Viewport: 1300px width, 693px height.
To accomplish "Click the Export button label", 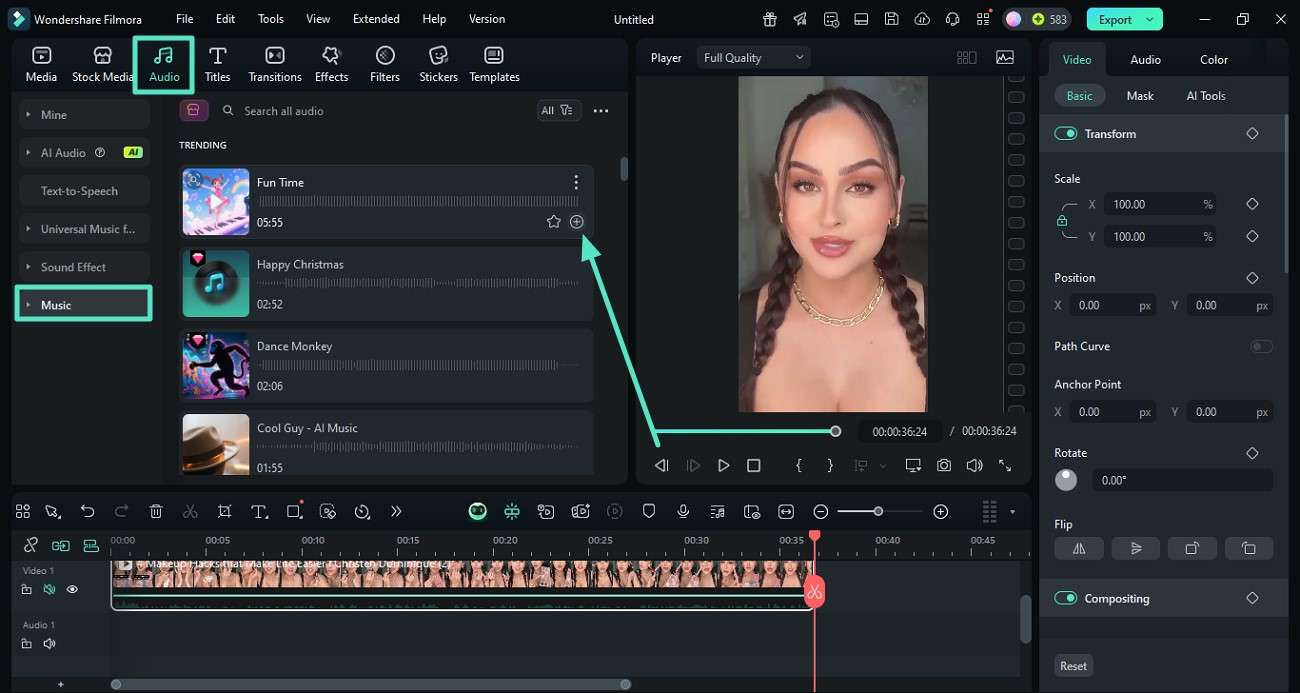I will coord(1115,19).
